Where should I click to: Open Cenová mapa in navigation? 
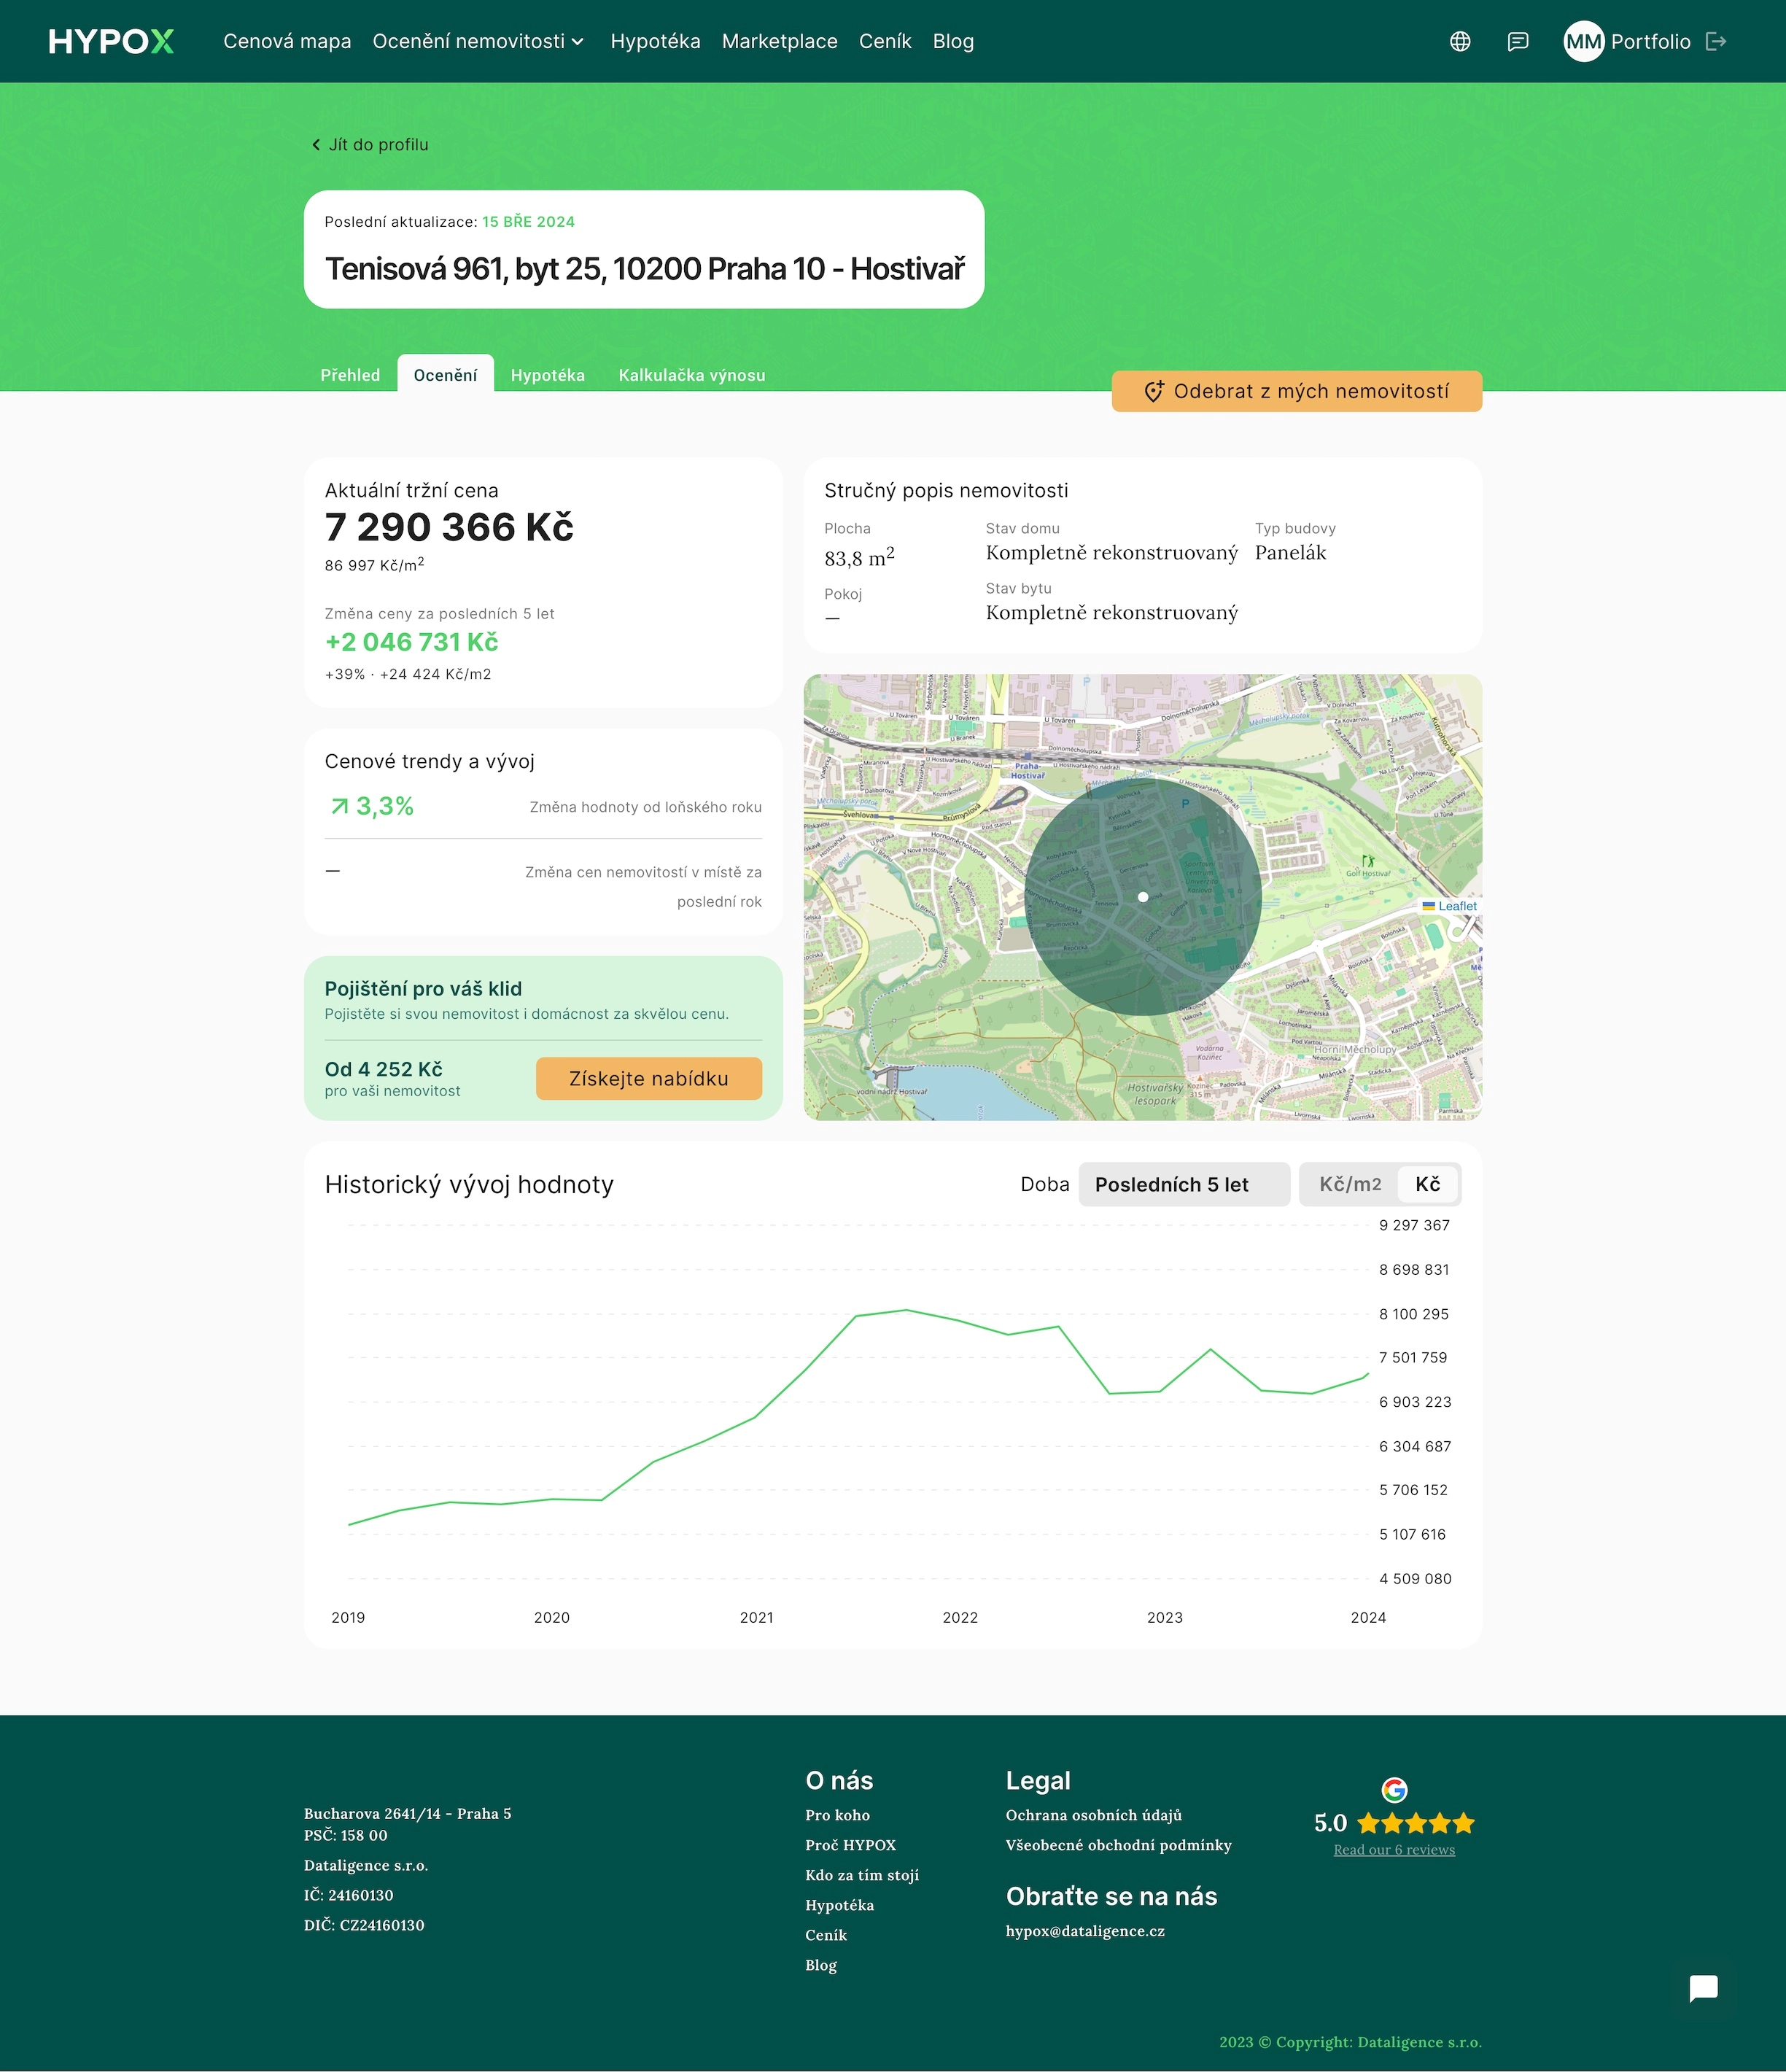click(x=287, y=41)
